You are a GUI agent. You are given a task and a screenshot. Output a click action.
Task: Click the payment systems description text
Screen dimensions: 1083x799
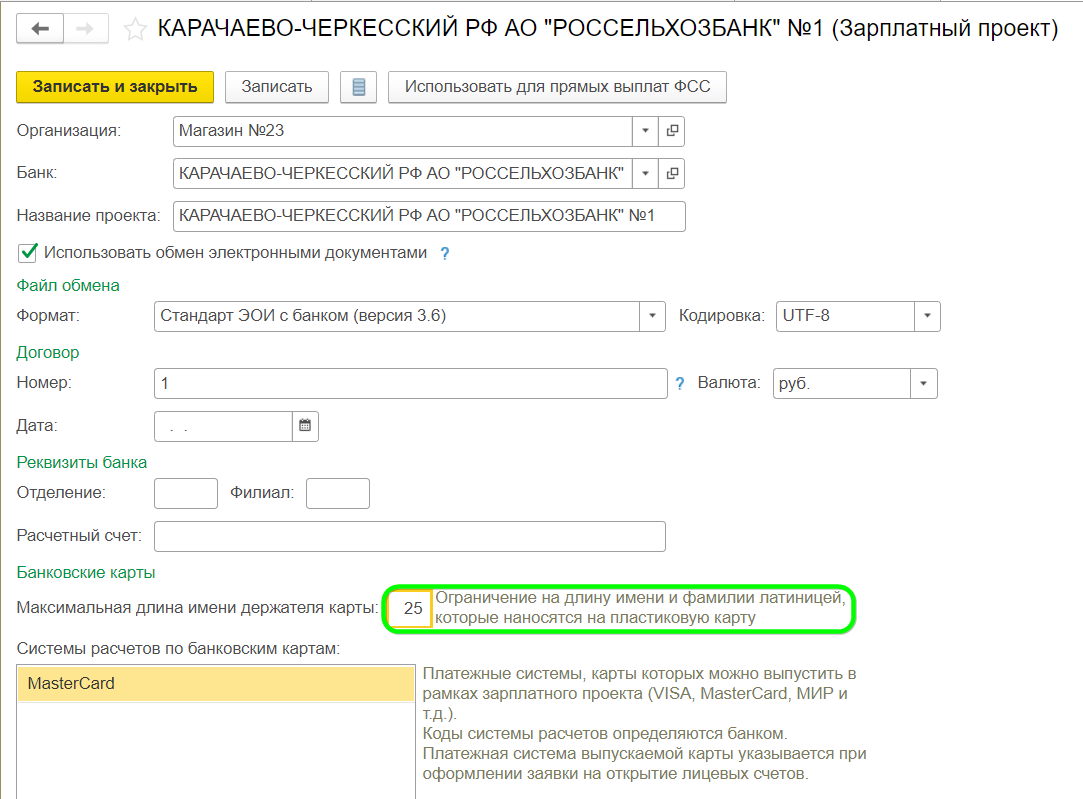pos(644,724)
